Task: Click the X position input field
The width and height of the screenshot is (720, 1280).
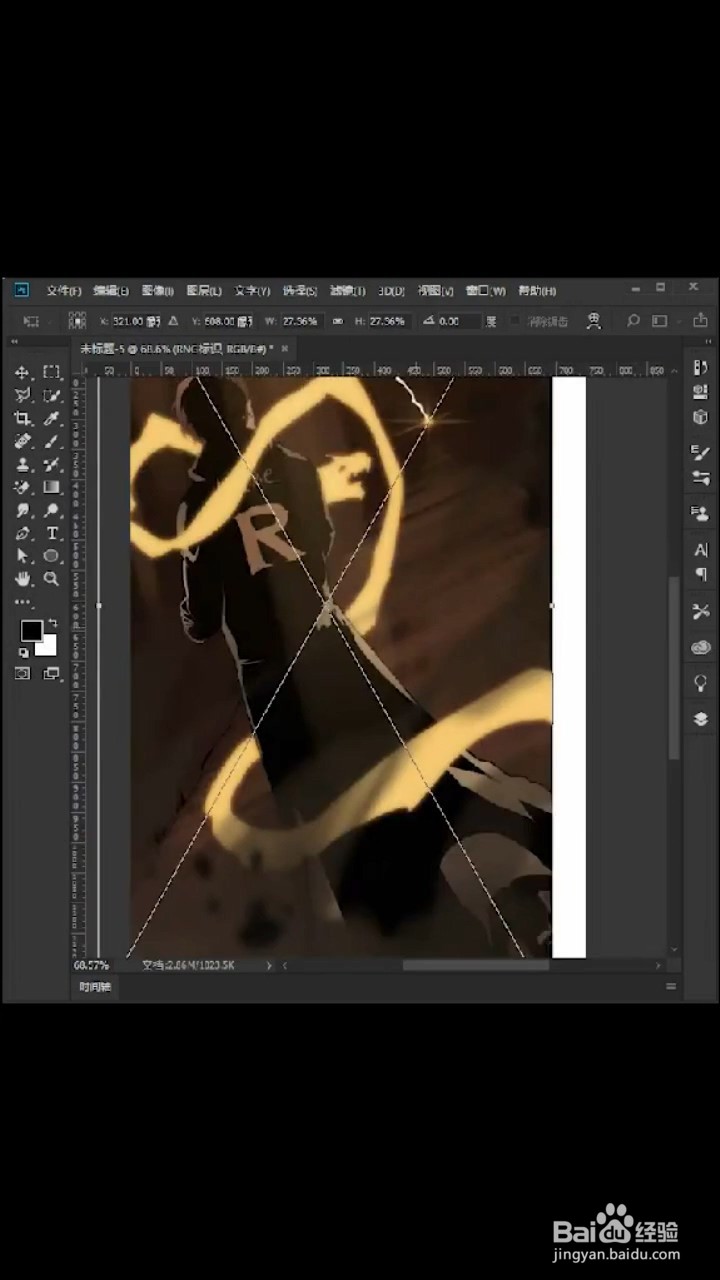Action: 136,321
